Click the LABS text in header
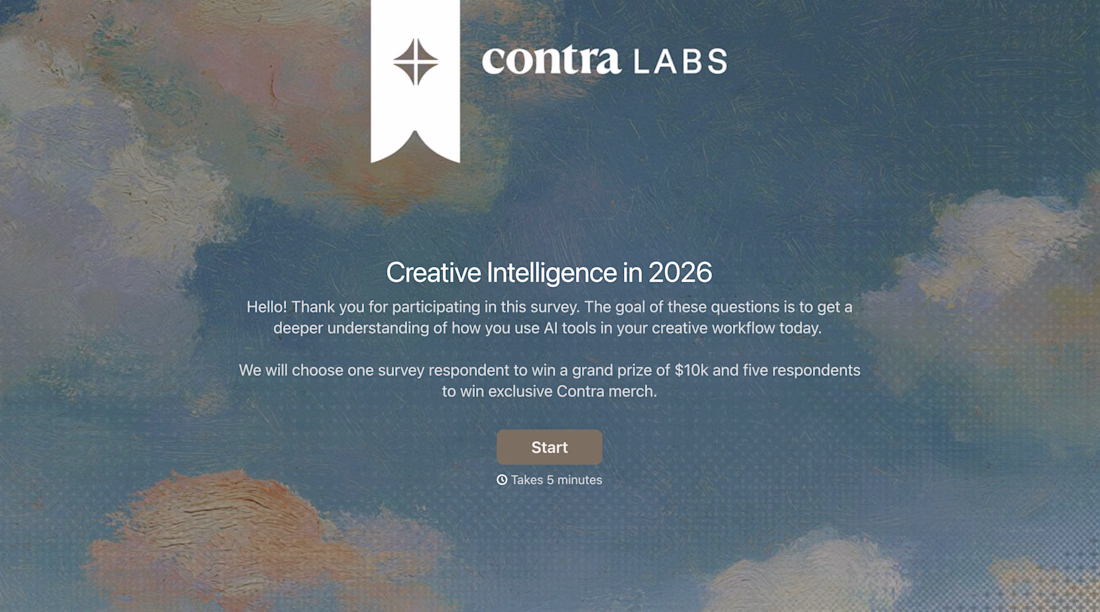1100x612 pixels. click(x=680, y=62)
